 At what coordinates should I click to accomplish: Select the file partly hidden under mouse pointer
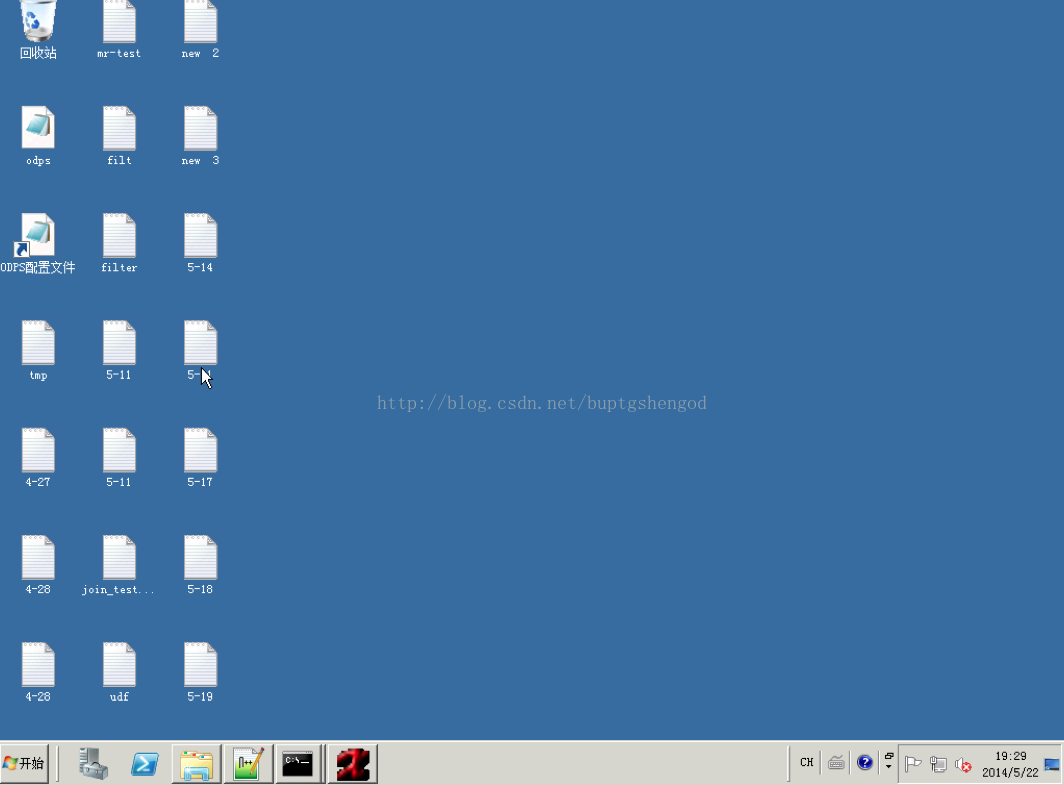click(x=200, y=350)
